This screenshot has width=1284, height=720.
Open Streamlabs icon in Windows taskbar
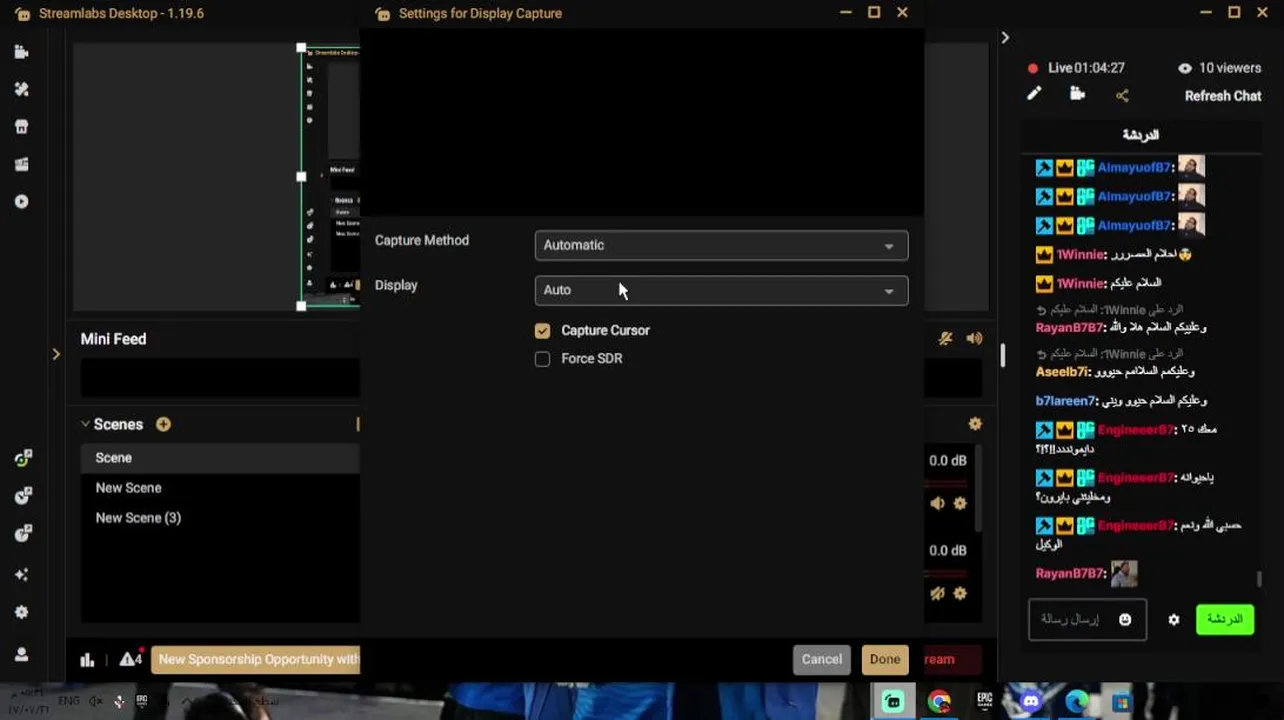(892, 701)
